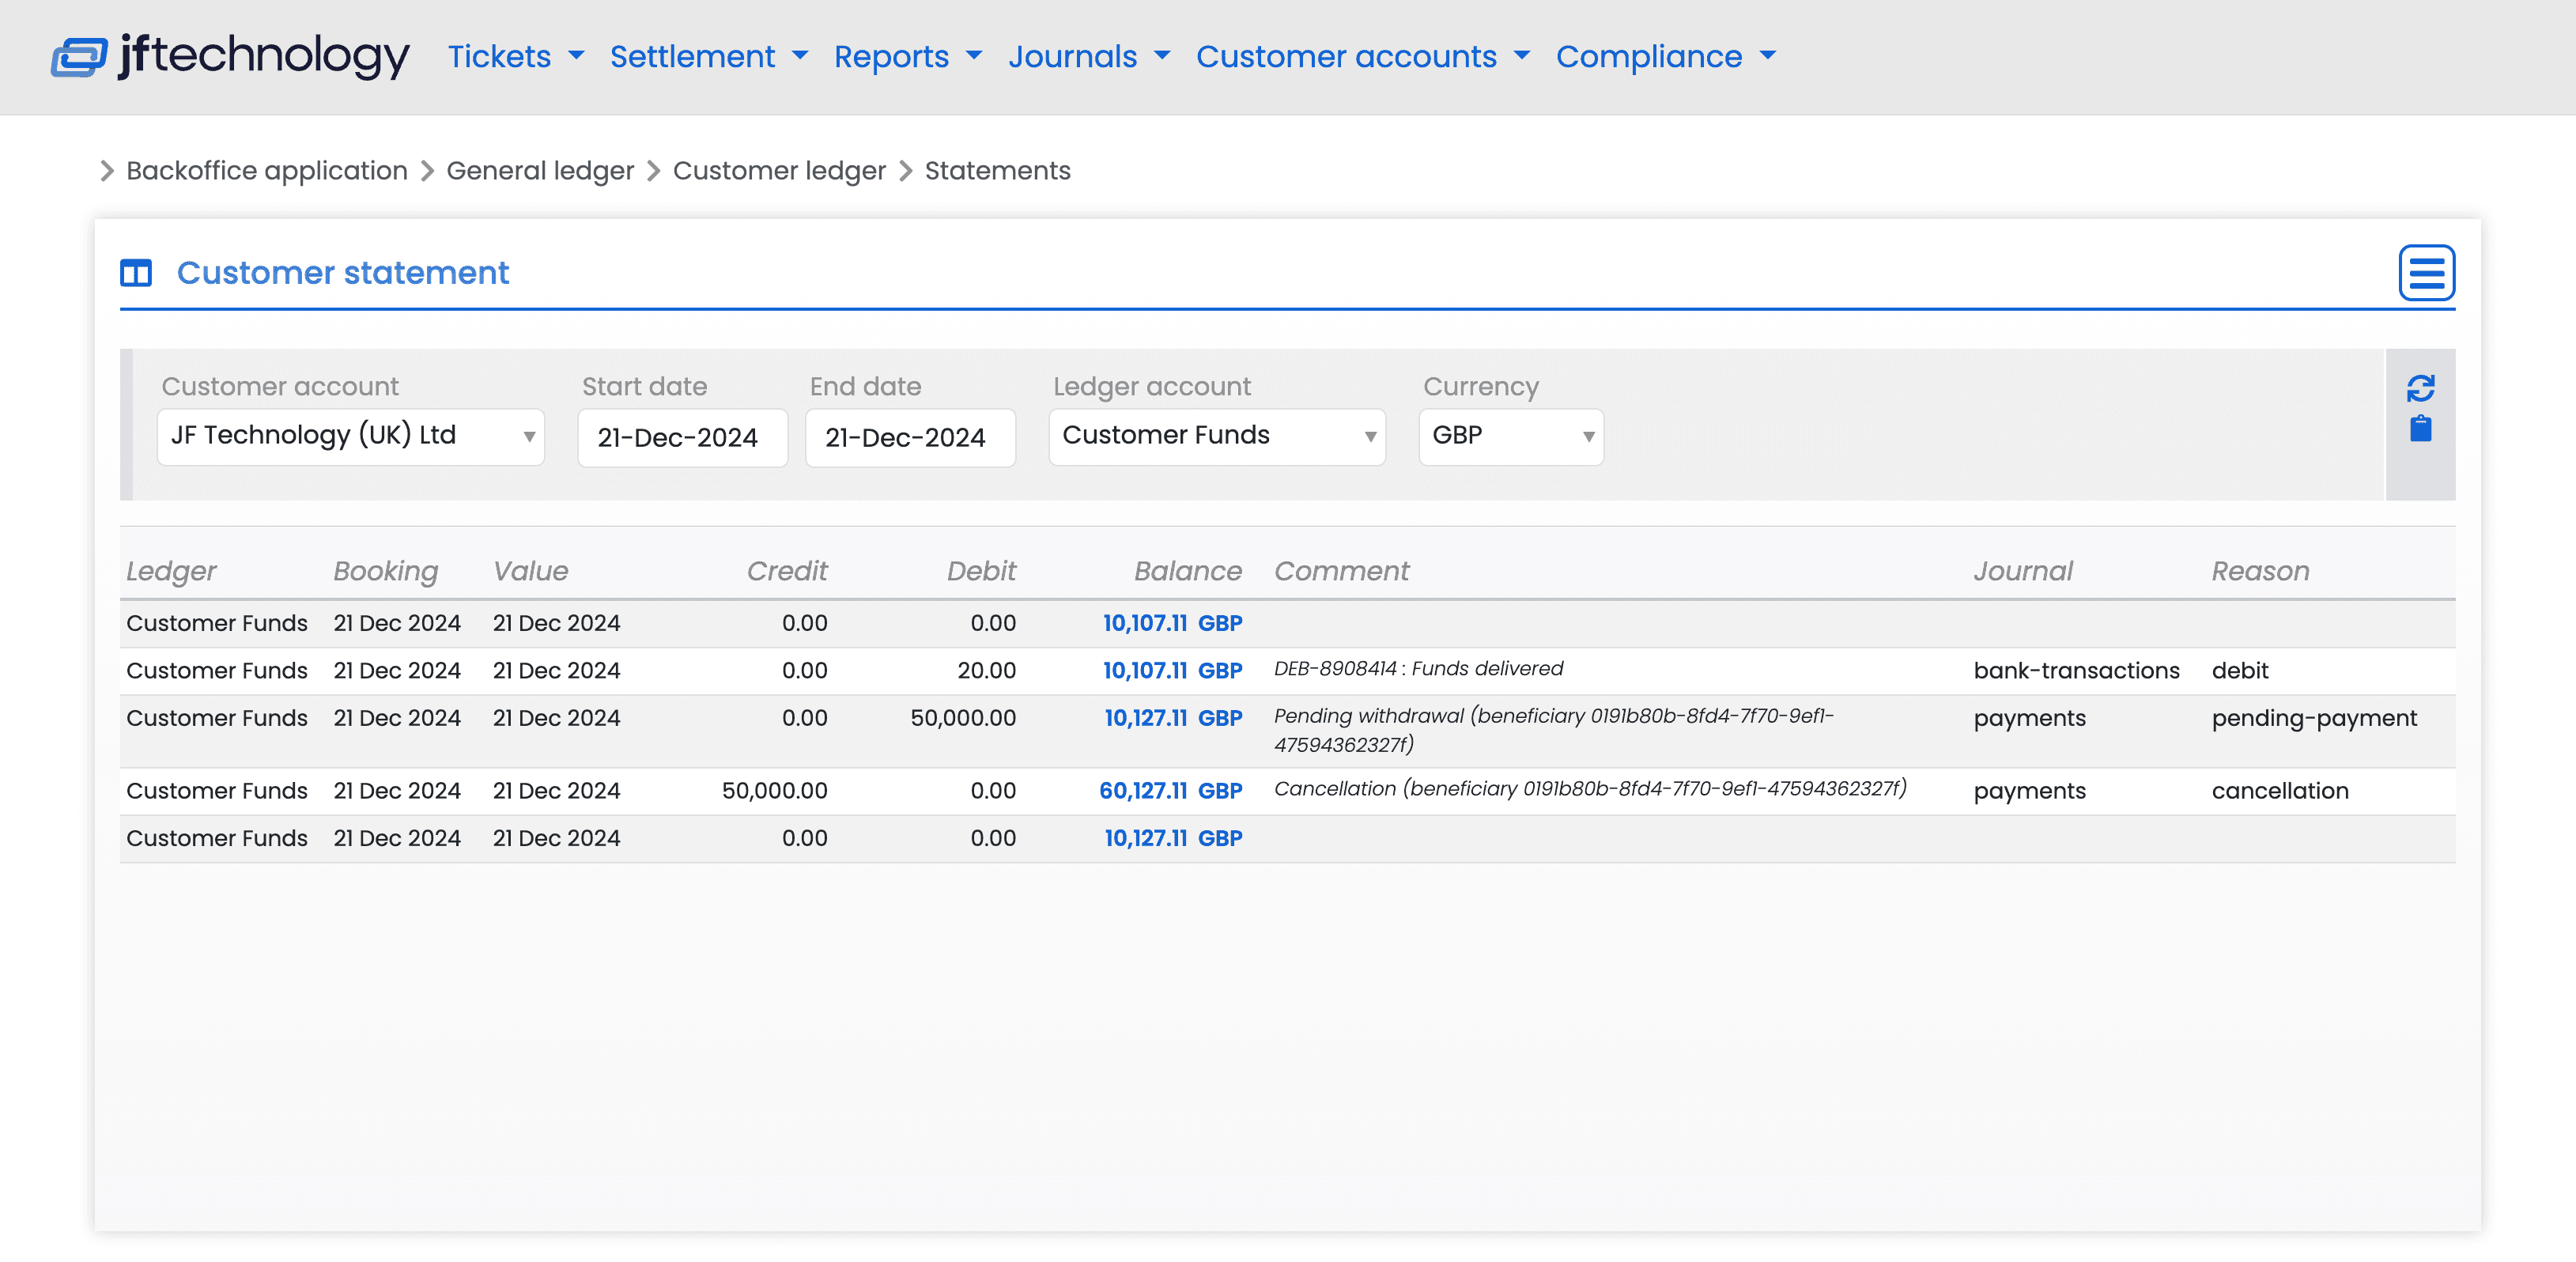
Task: Go to Backoffice application breadcrumb
Action: click(x=267, y=171)
